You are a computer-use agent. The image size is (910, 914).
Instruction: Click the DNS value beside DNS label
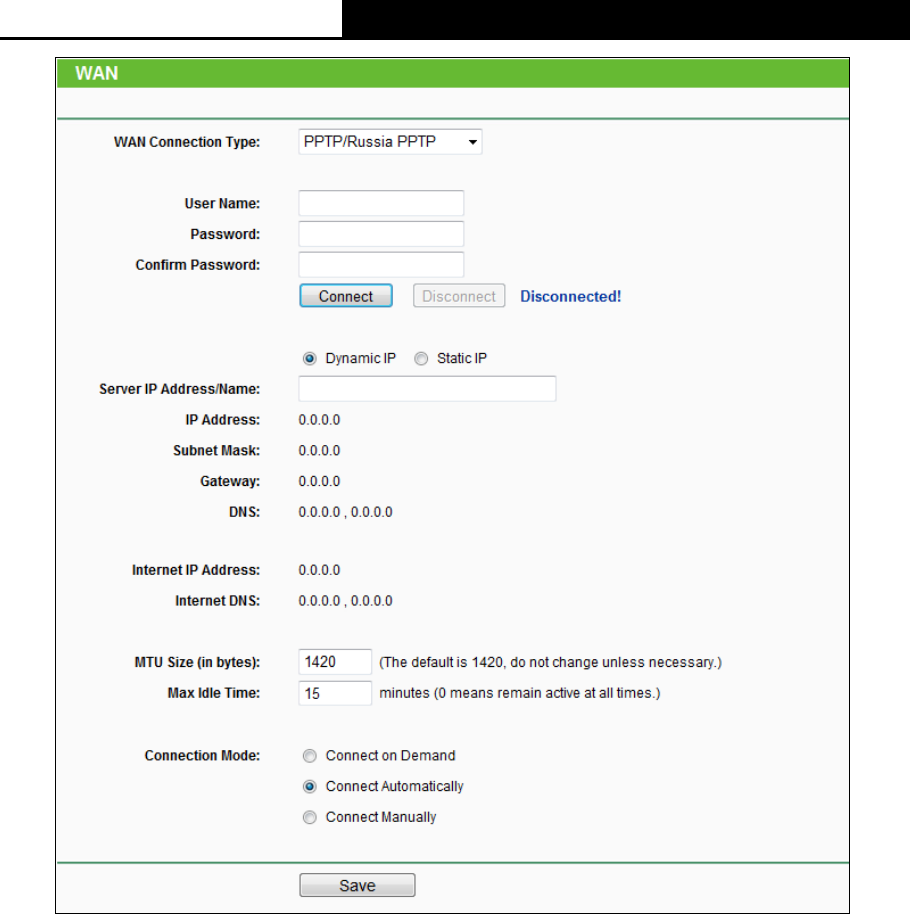pyautogui.click(x=345, y=512)
